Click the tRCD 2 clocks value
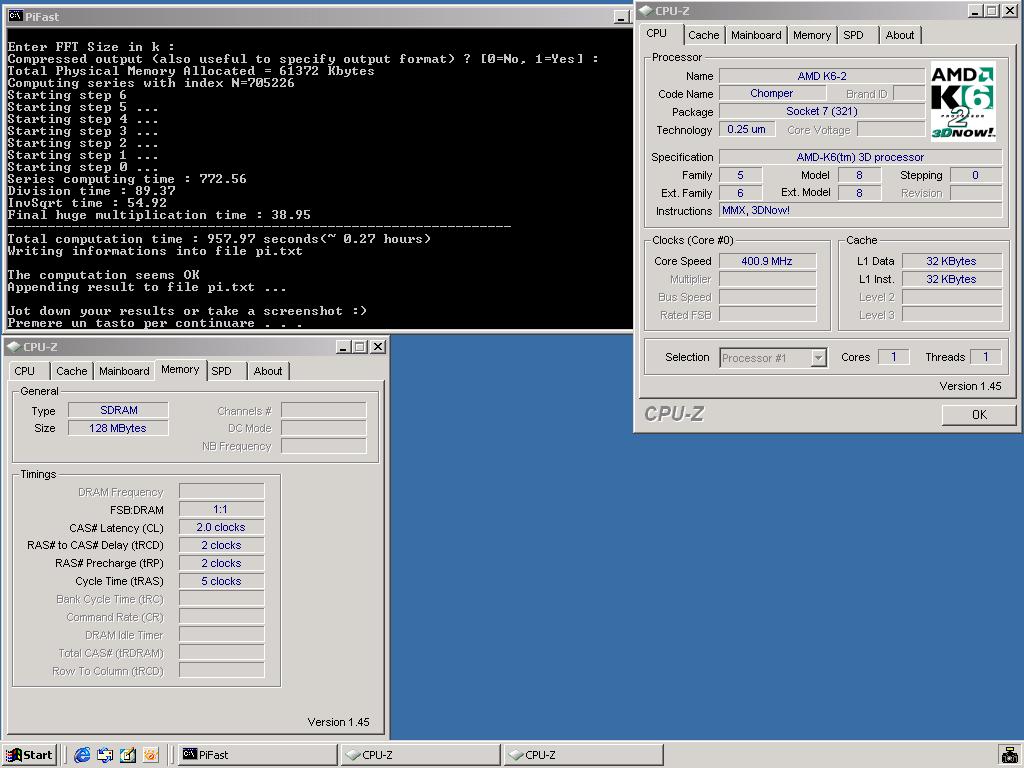This screenshot has width=1024, height=768. [x=221, y=545]
